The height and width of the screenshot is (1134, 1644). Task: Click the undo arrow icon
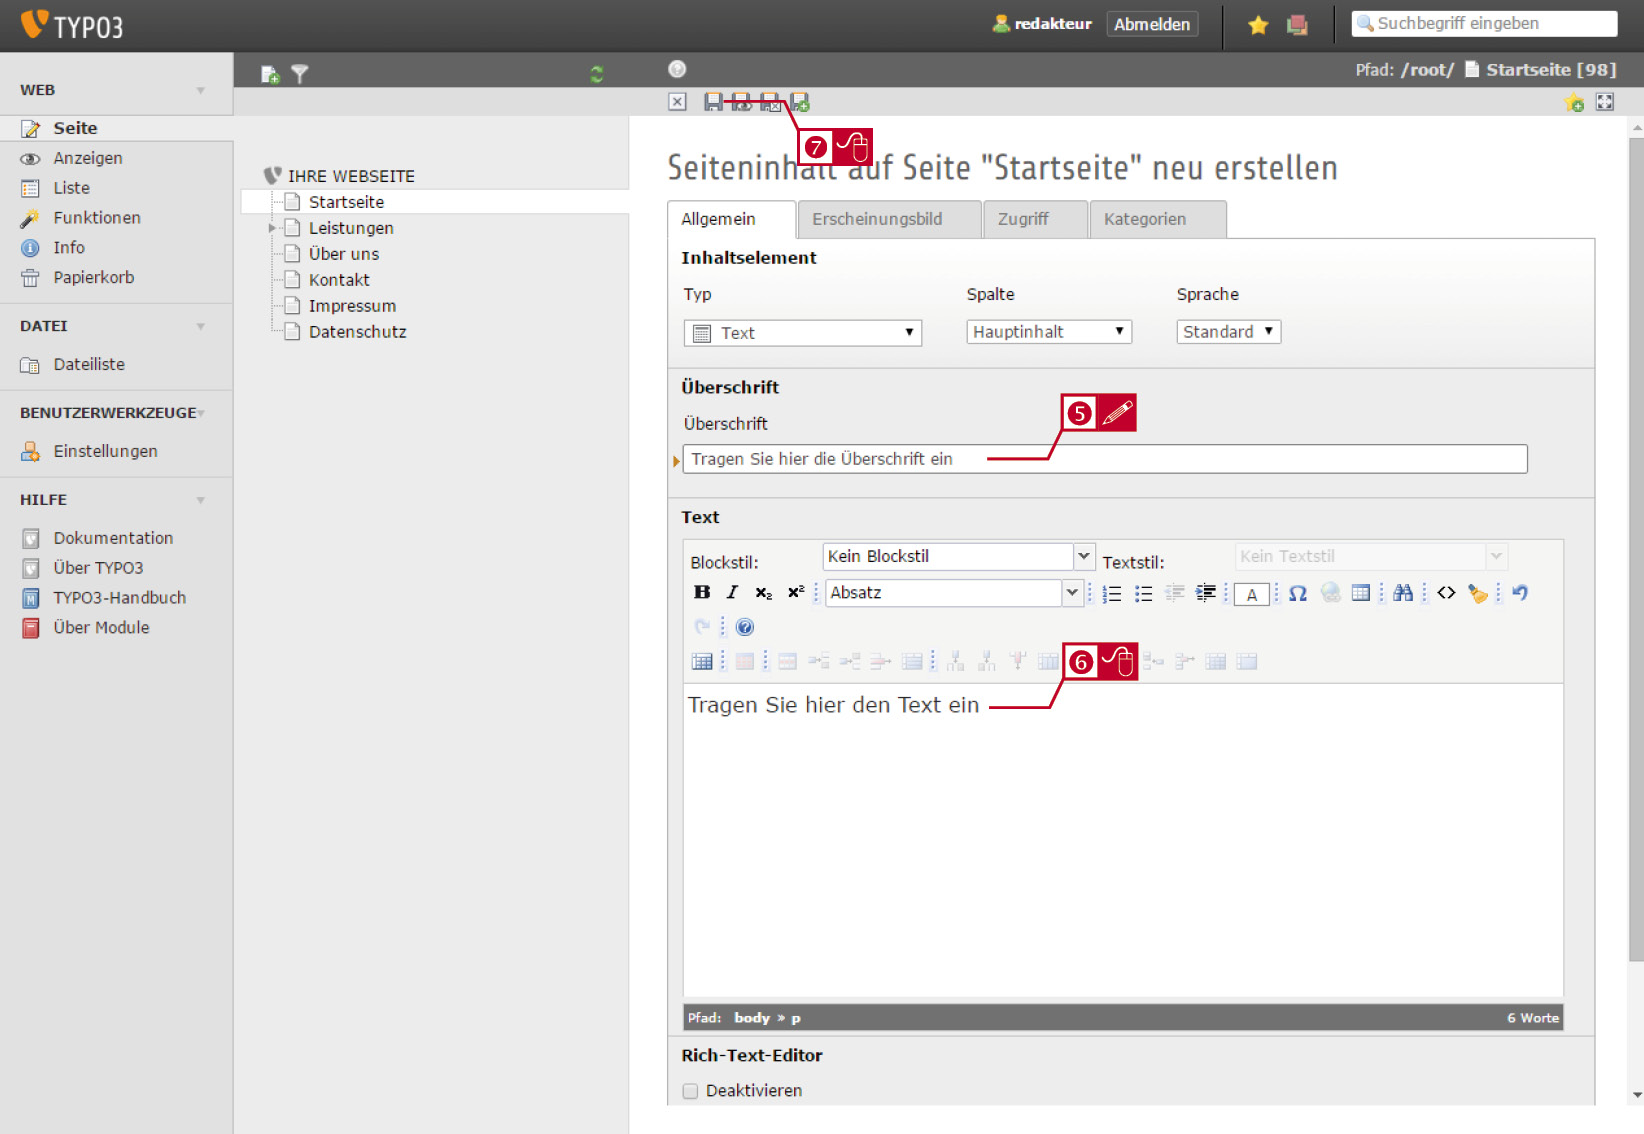tap(1520, 593)
